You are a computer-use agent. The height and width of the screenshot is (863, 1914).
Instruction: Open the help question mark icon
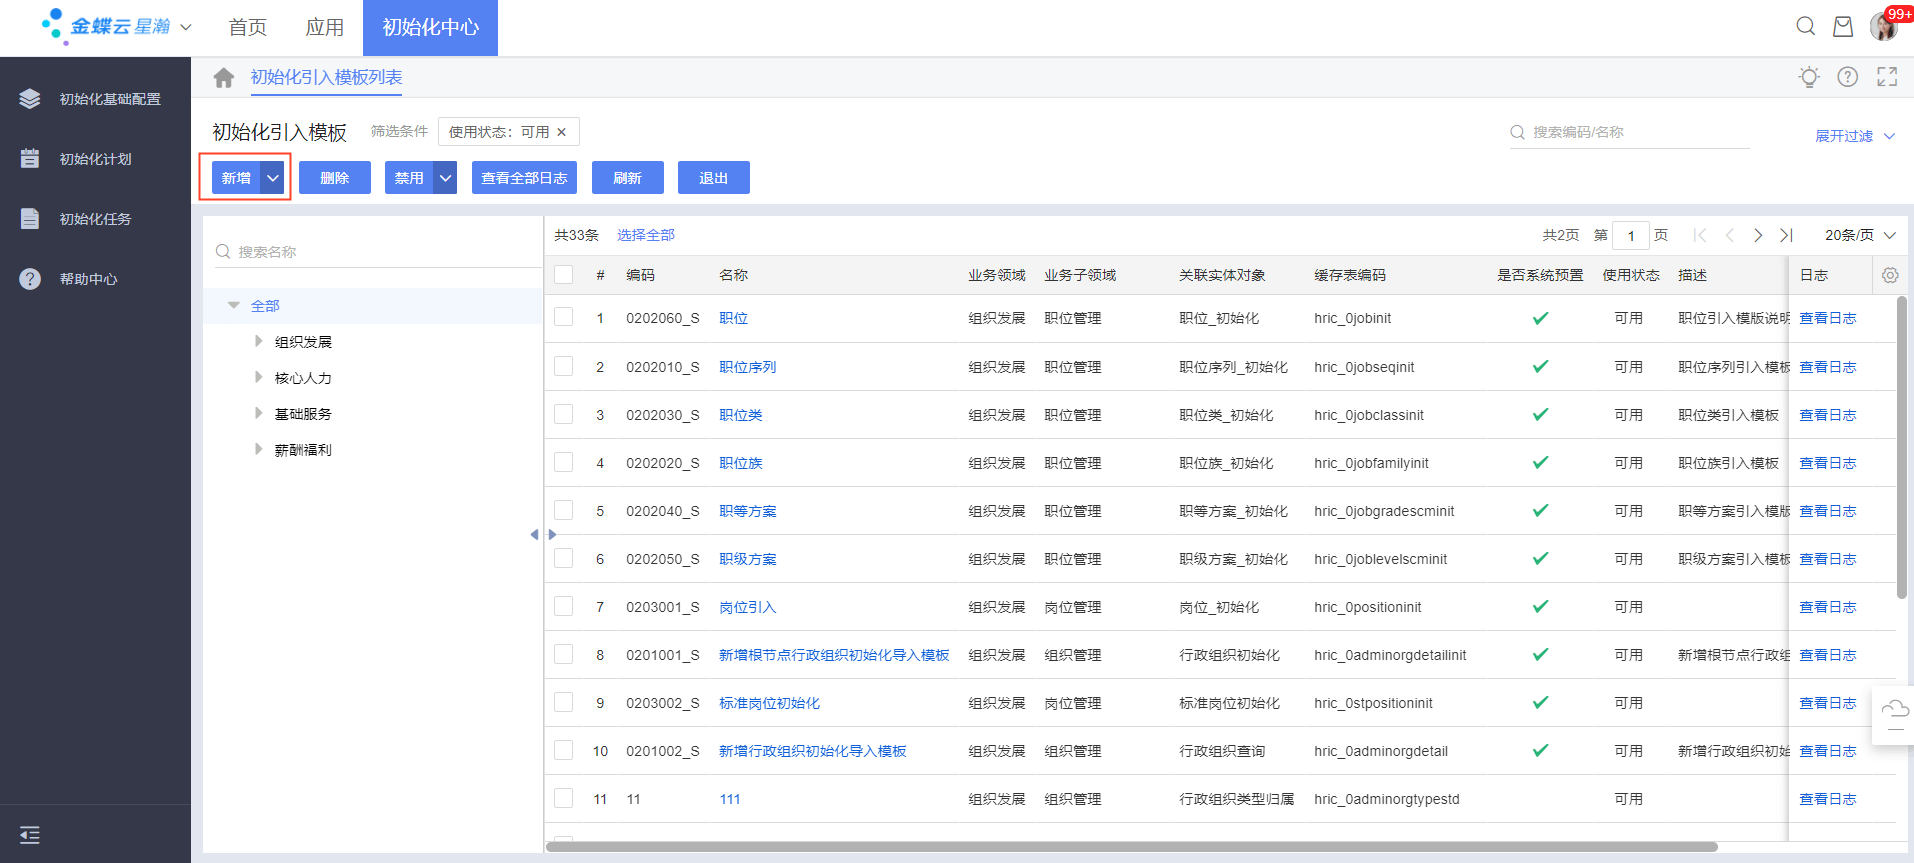(x=1847, y=77)
